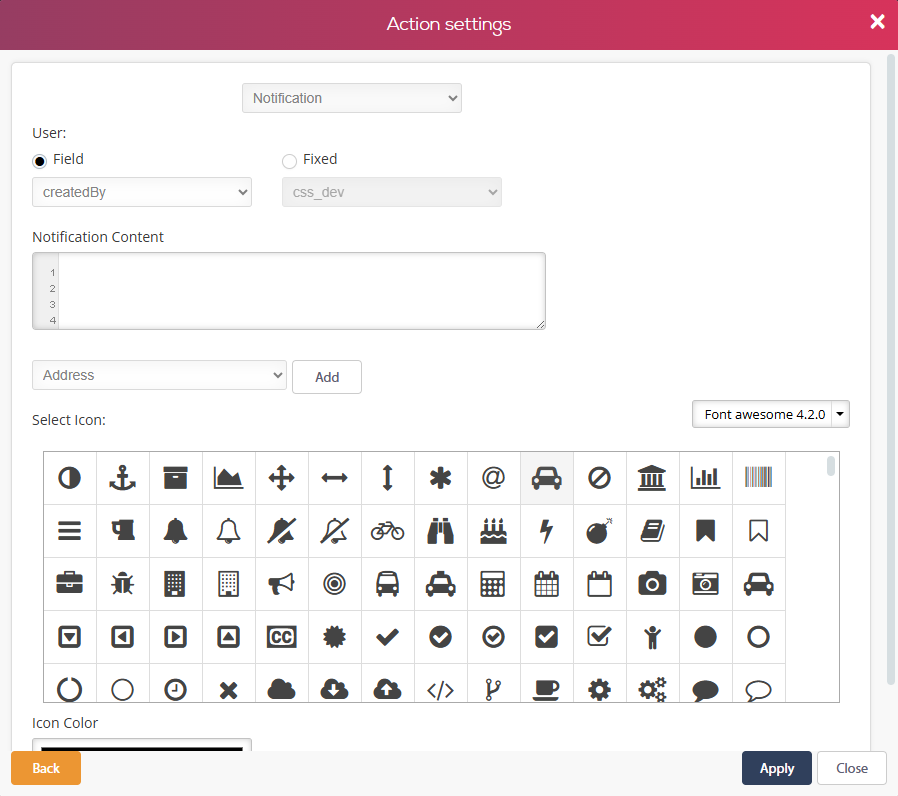Click the black Icon Color swatch
This screenshot has height=796, width=898.
coord(142,746)
